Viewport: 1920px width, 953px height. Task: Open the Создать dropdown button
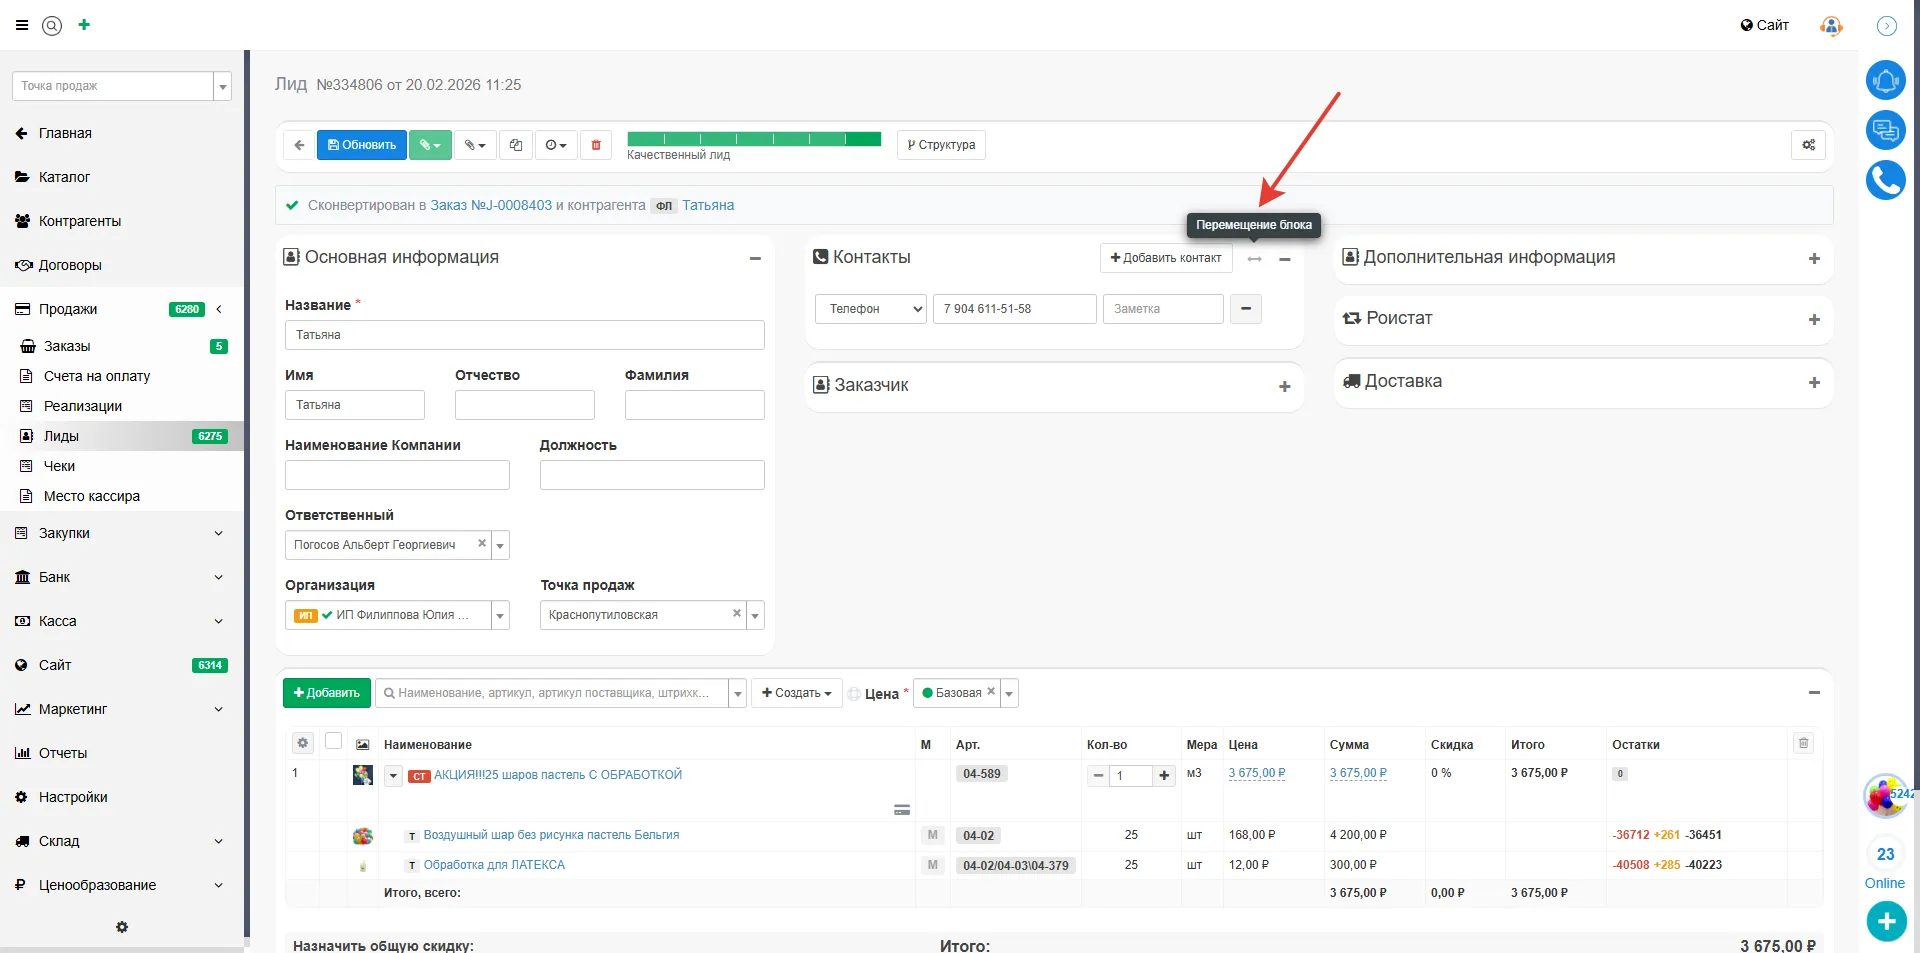click(796, 693)
